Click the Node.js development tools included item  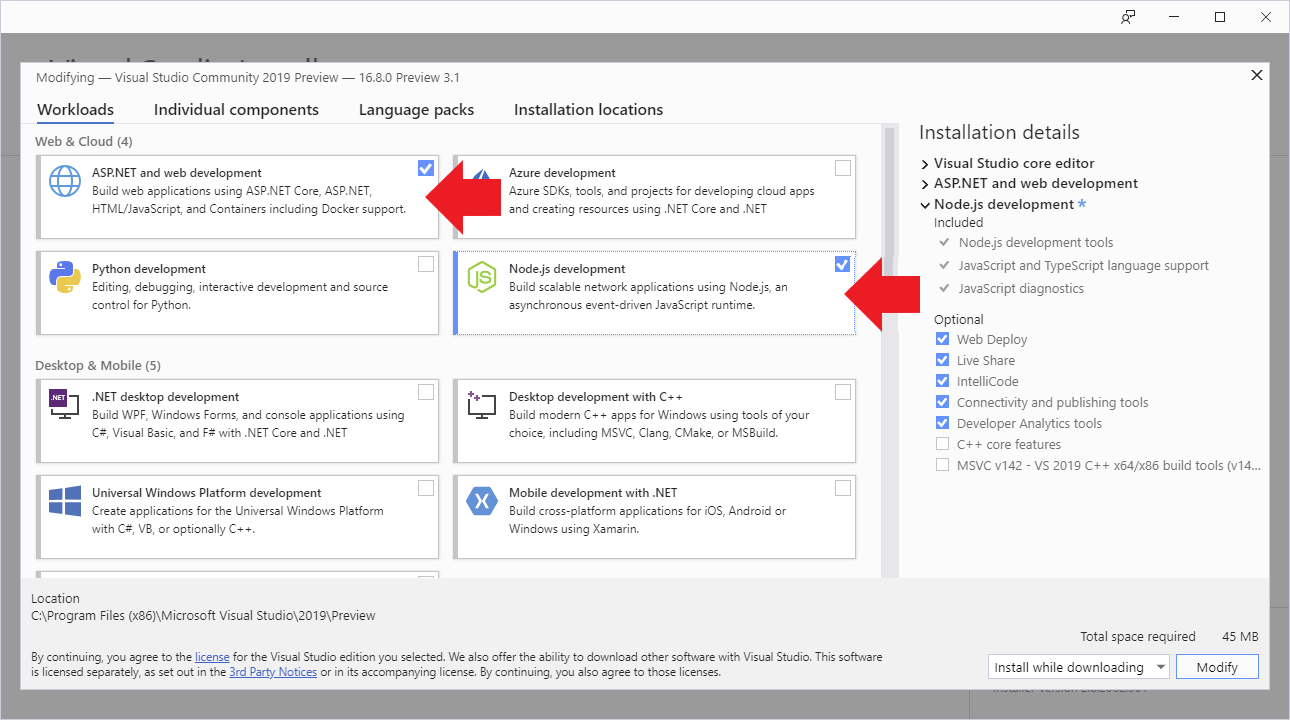pyautogui.click(x=1035, y=243)
